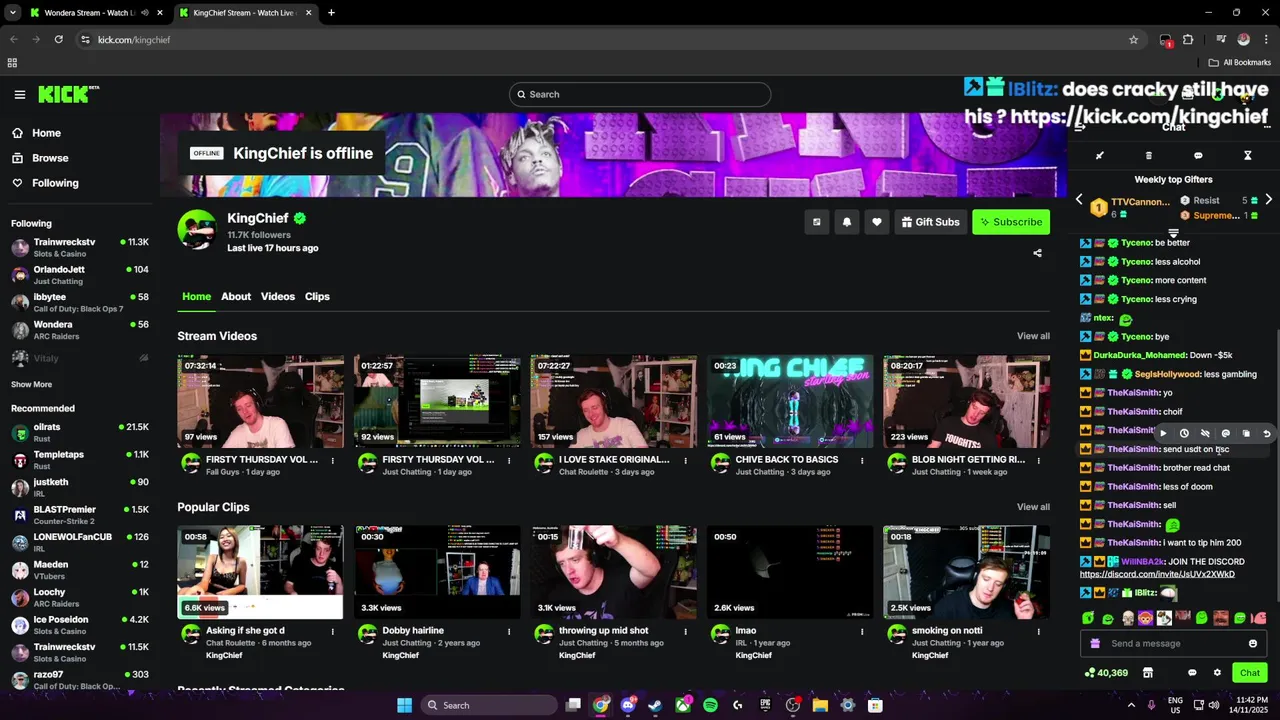Viewport: 1280px width, 720px height.
Task: Go to next Weekly top Gifters page
Action: pyautogui.click(x=1268, y=200)
